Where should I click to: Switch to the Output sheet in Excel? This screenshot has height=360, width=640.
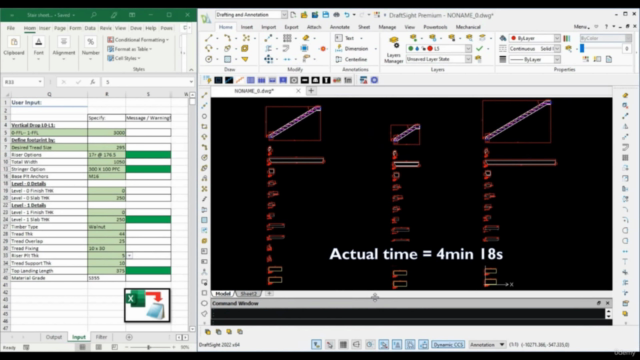[x=53, y=337]
